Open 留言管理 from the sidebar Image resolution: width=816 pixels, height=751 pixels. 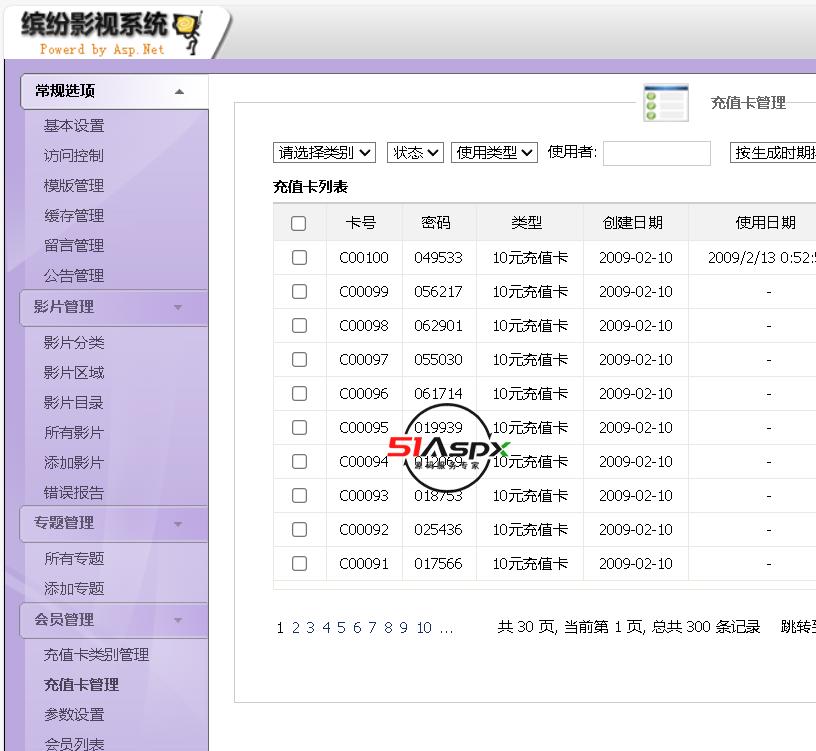[x=74, y=246]
